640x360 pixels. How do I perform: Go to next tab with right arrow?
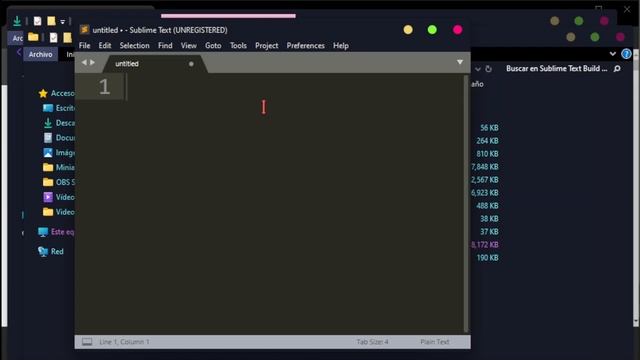[x=92, y=62]
